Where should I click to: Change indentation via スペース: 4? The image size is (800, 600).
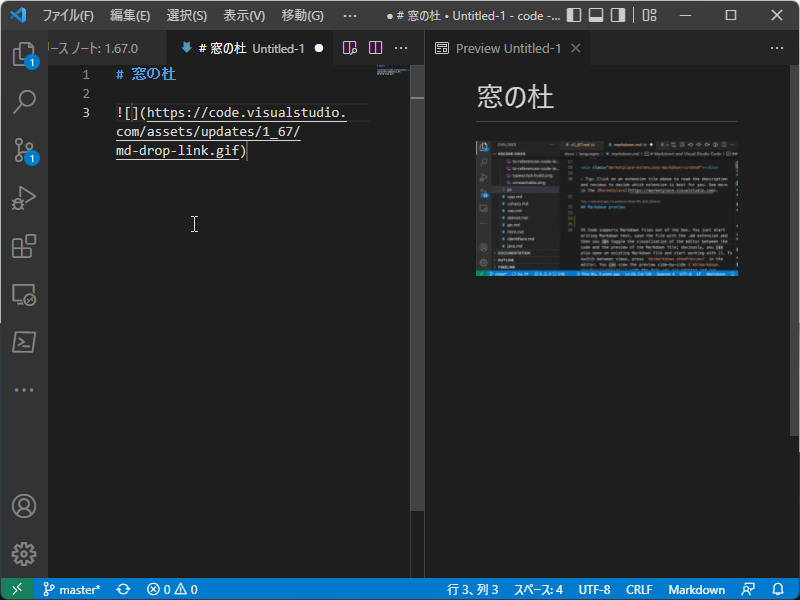tap(538, 590)
